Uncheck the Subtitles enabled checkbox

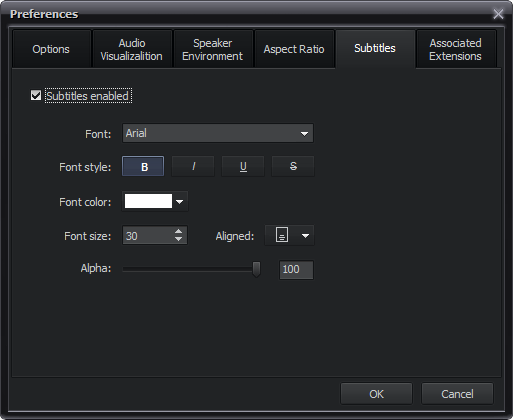coord(36,95)
